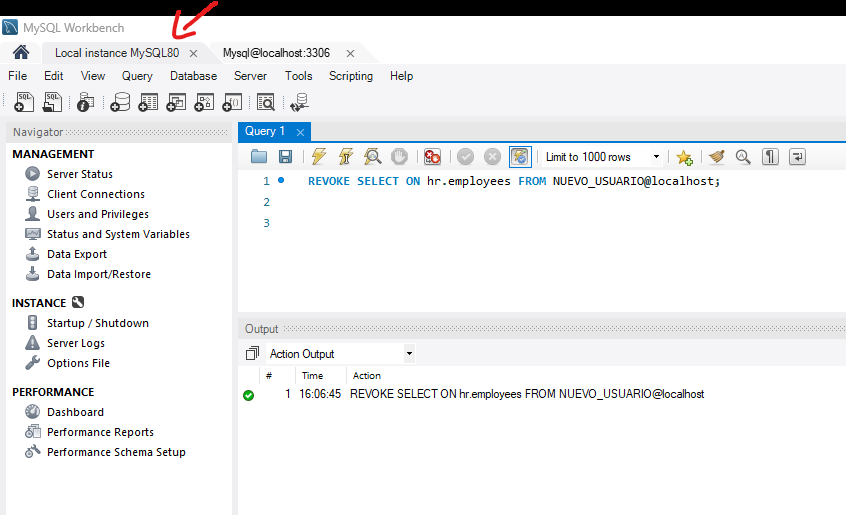846x515 pixels.
Task: Stop the running query icon
Action: pos(399,157)
